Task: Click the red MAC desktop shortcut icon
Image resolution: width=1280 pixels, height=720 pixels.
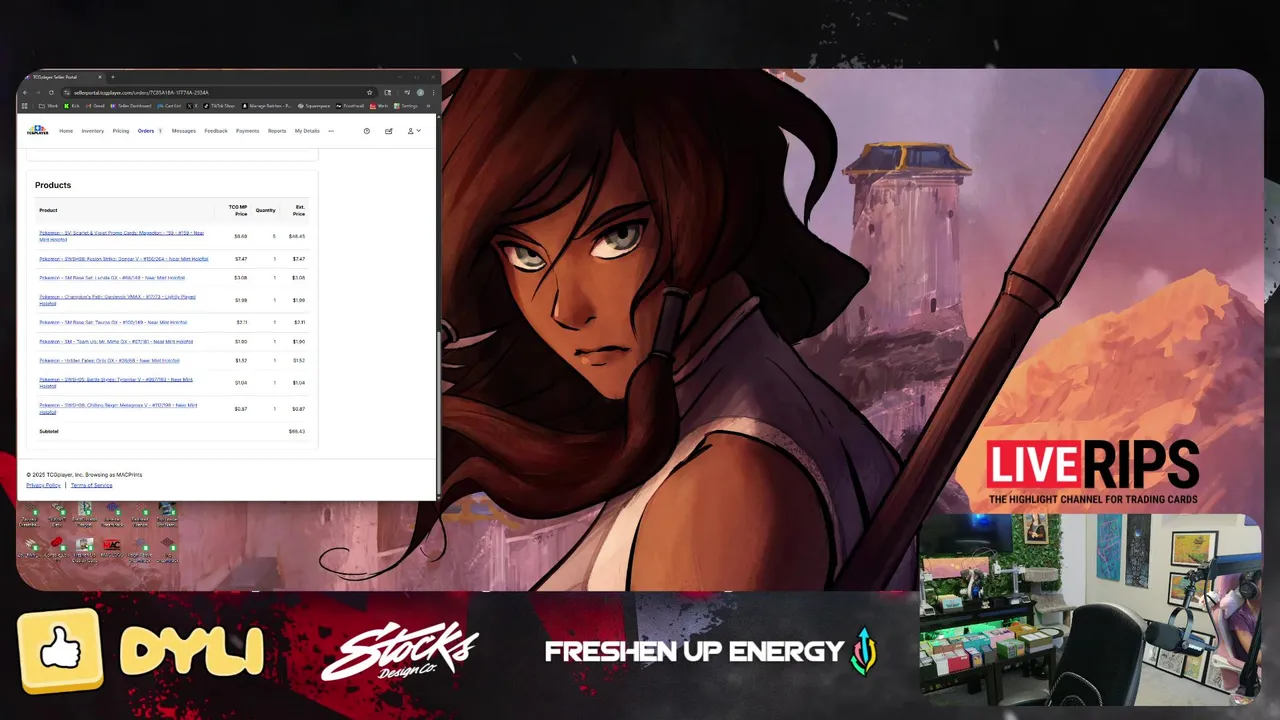Action: 112,545
